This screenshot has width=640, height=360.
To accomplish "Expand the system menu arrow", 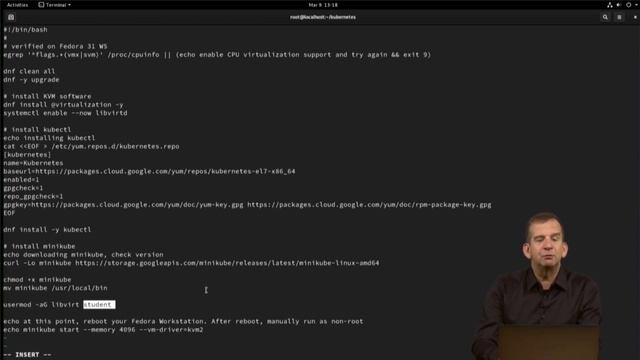I will point(636,5).
